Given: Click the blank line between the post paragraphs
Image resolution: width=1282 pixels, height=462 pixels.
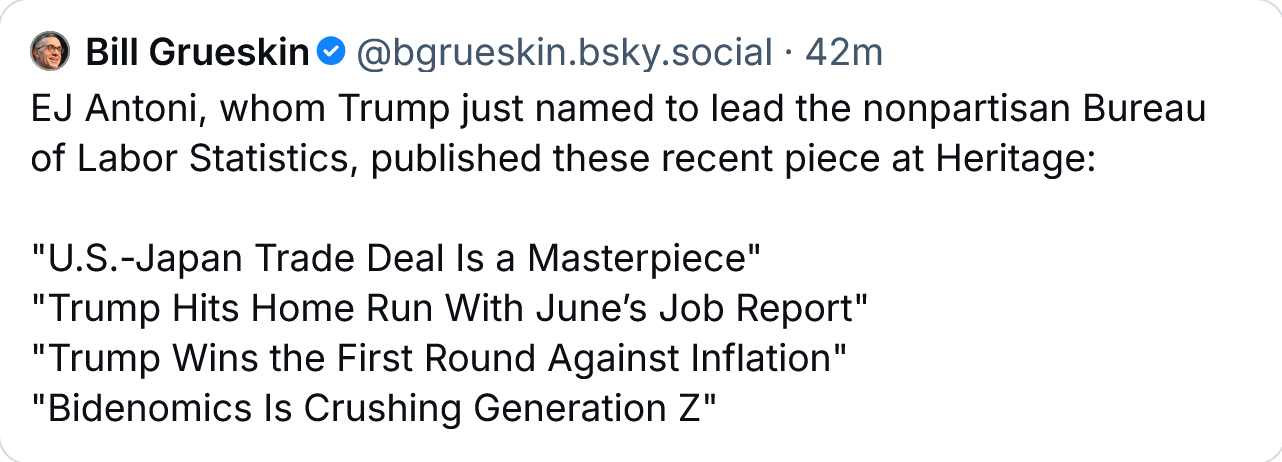Looking at the screenshot, I should pos(640,210).
